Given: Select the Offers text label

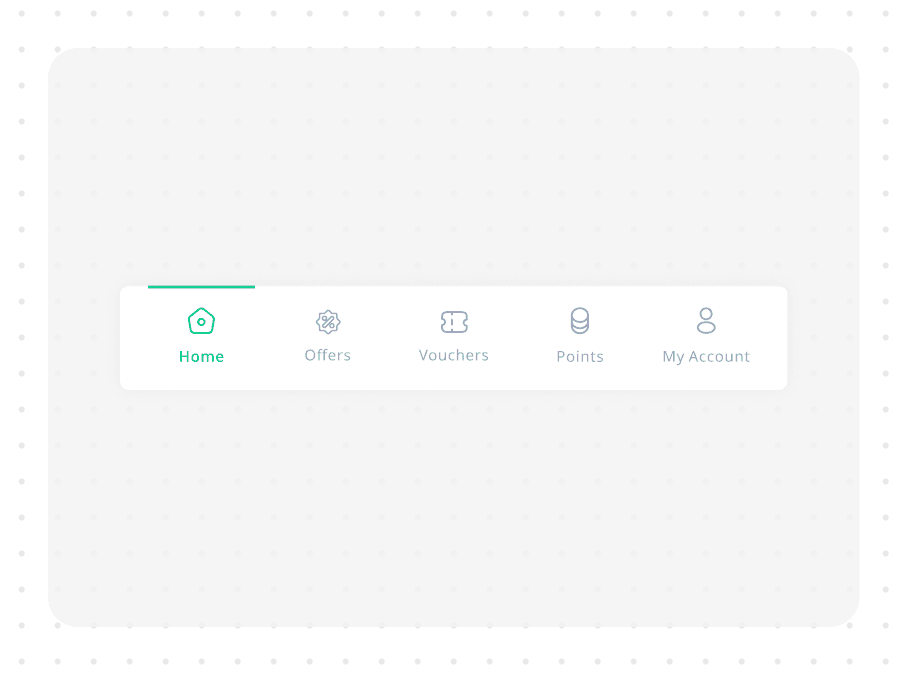Looking at the screenshot, I should coord(328,355).
